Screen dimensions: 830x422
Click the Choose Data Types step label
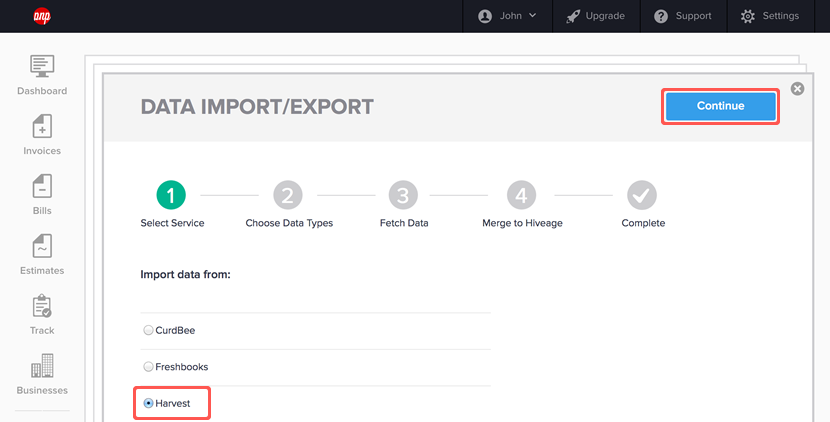click(289, 223)
